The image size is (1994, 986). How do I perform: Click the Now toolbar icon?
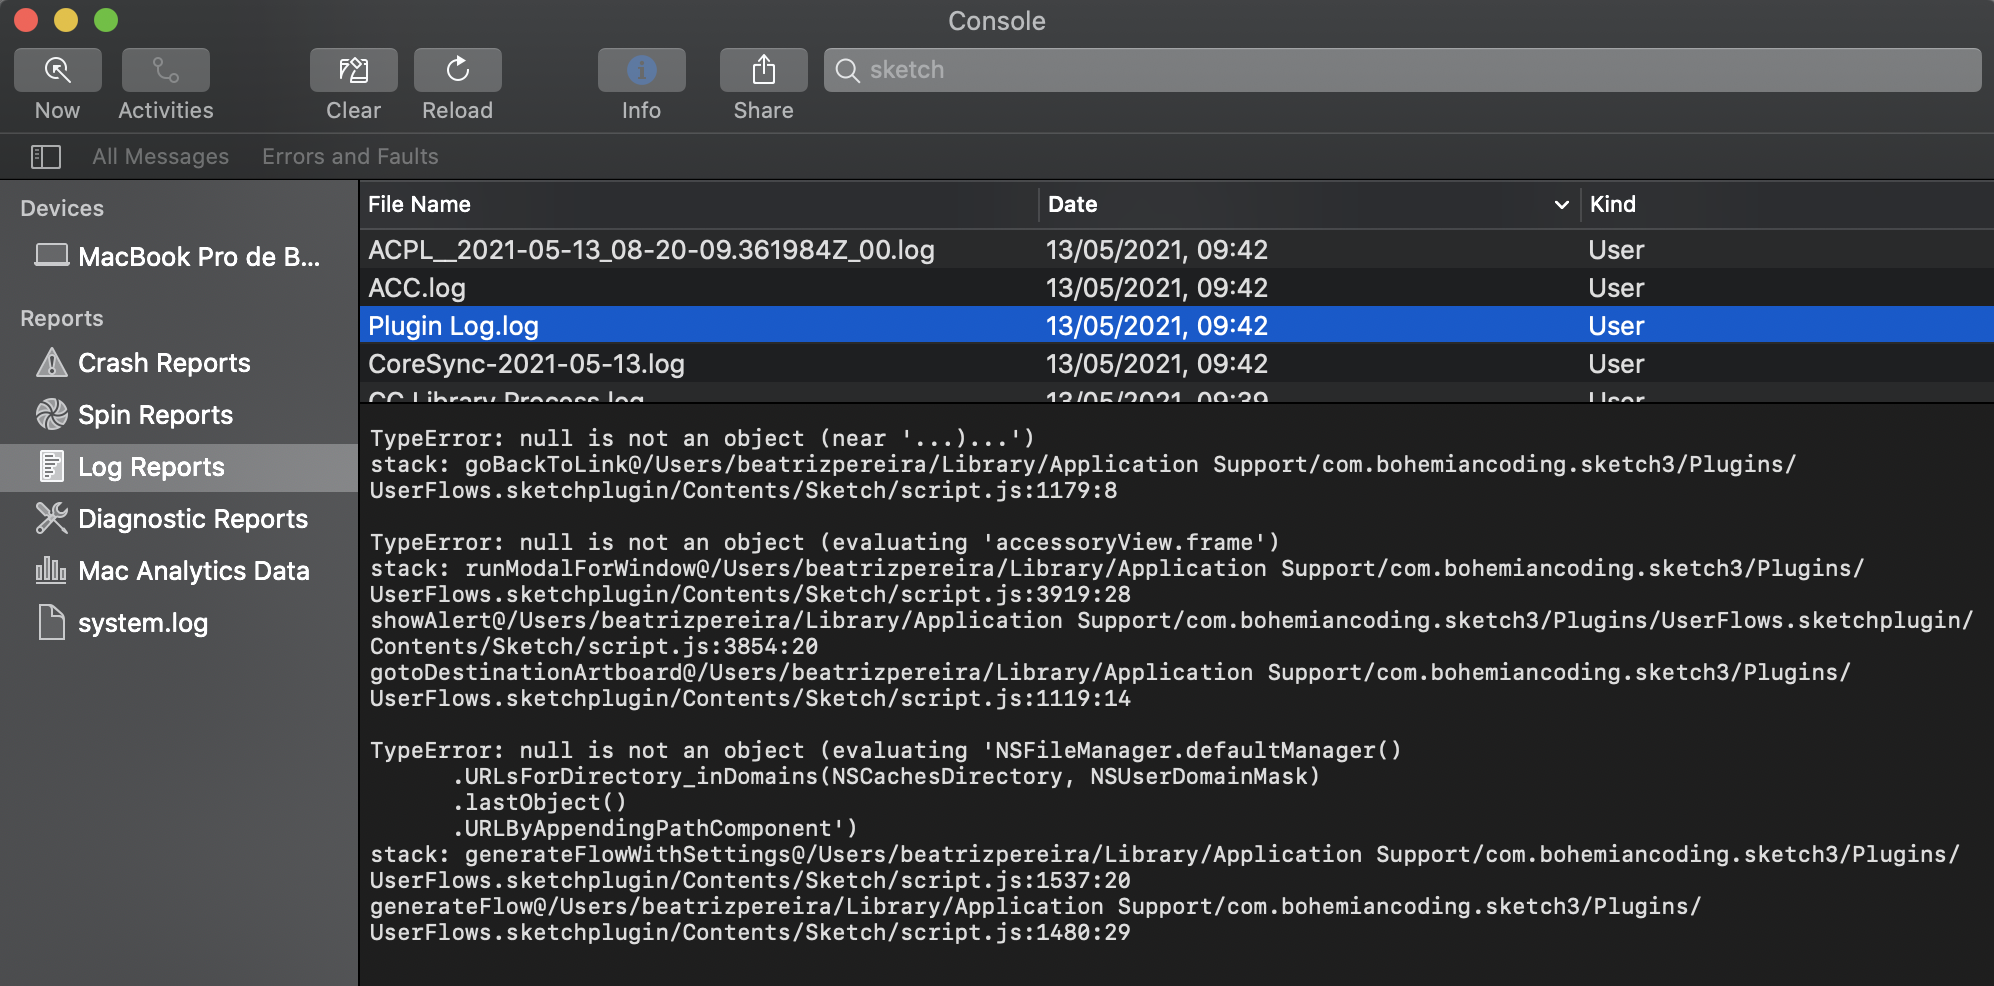click(58, 70)
